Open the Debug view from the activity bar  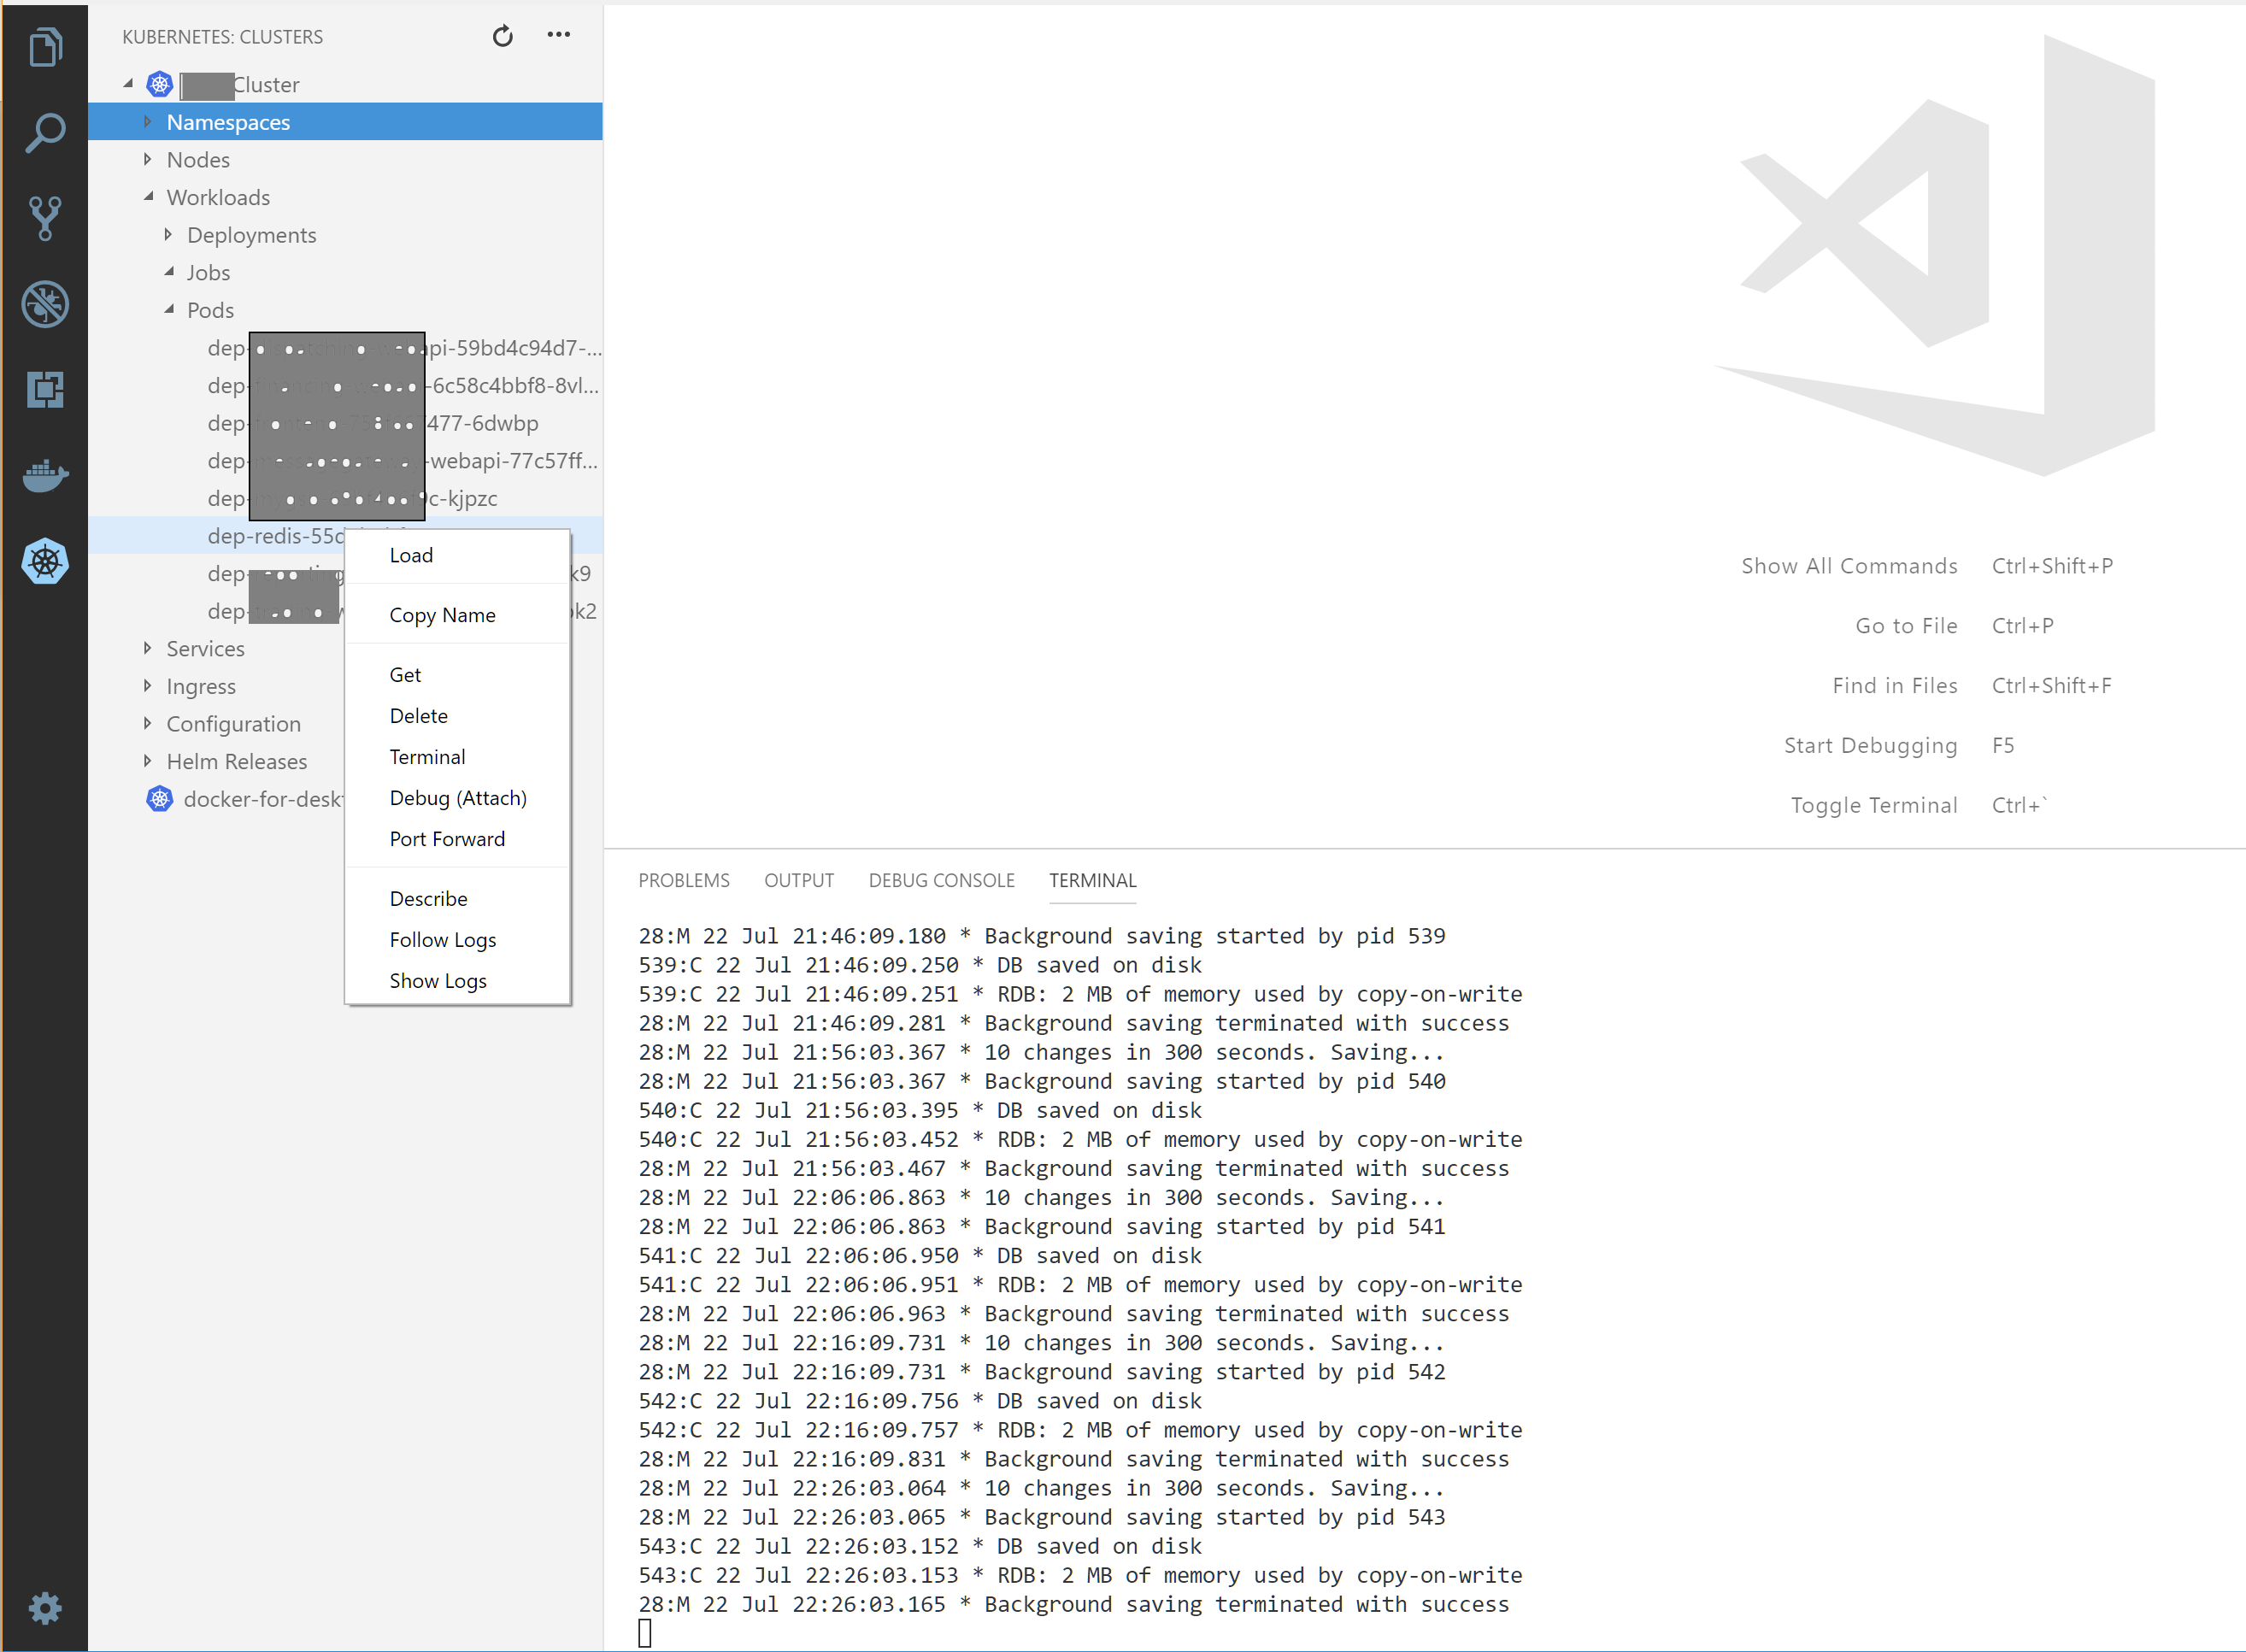(x=45, y=305)
